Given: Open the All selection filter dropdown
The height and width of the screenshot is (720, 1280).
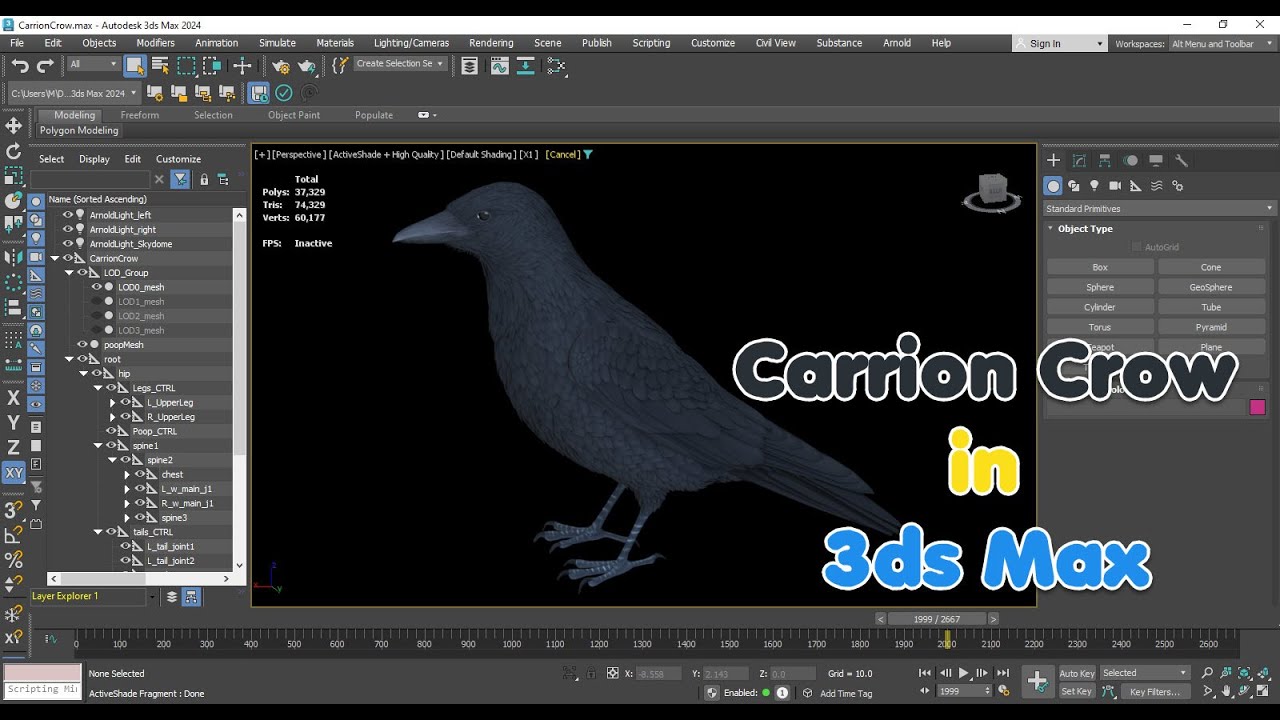Looking at the screenshot, I should pyautogui.click(x=94, y=64).
